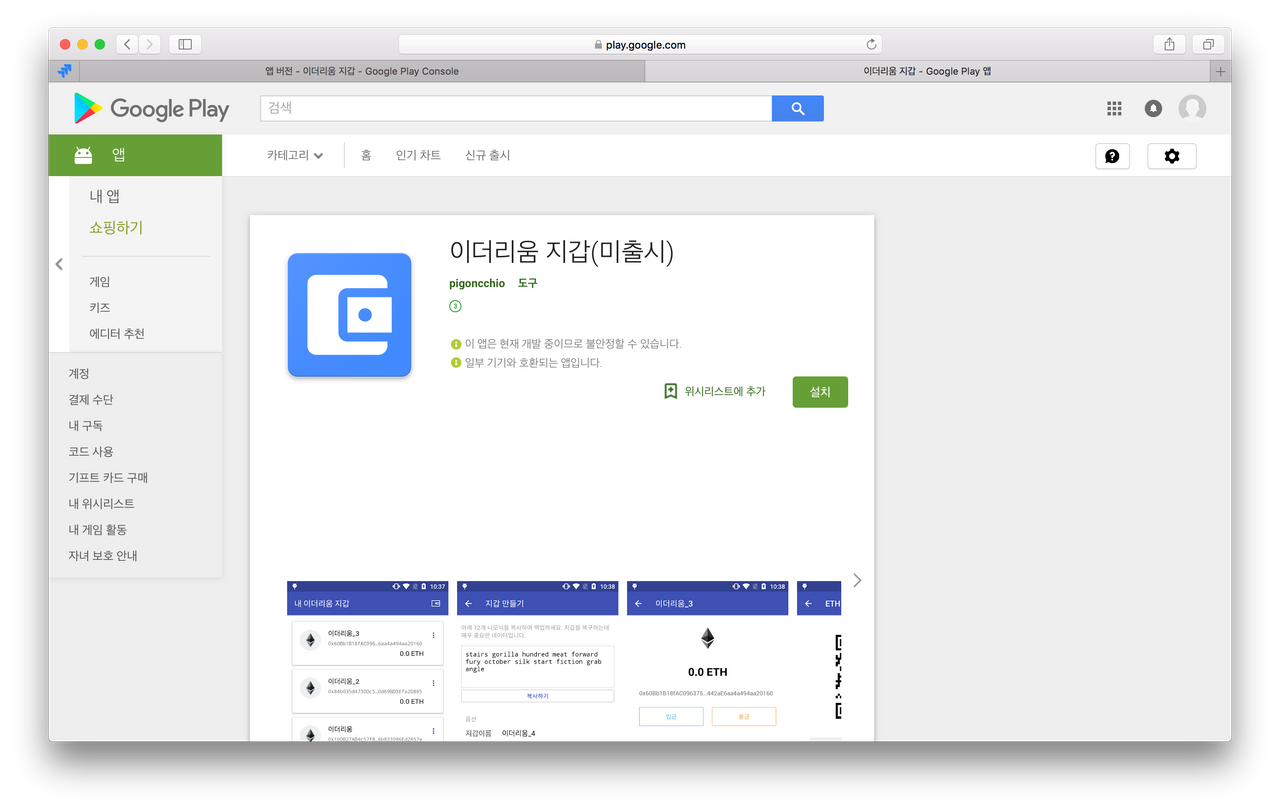Screen dimensions: 1280x811
Task: Switch to the Google Play Console browser tab
Action: (360, 71)
